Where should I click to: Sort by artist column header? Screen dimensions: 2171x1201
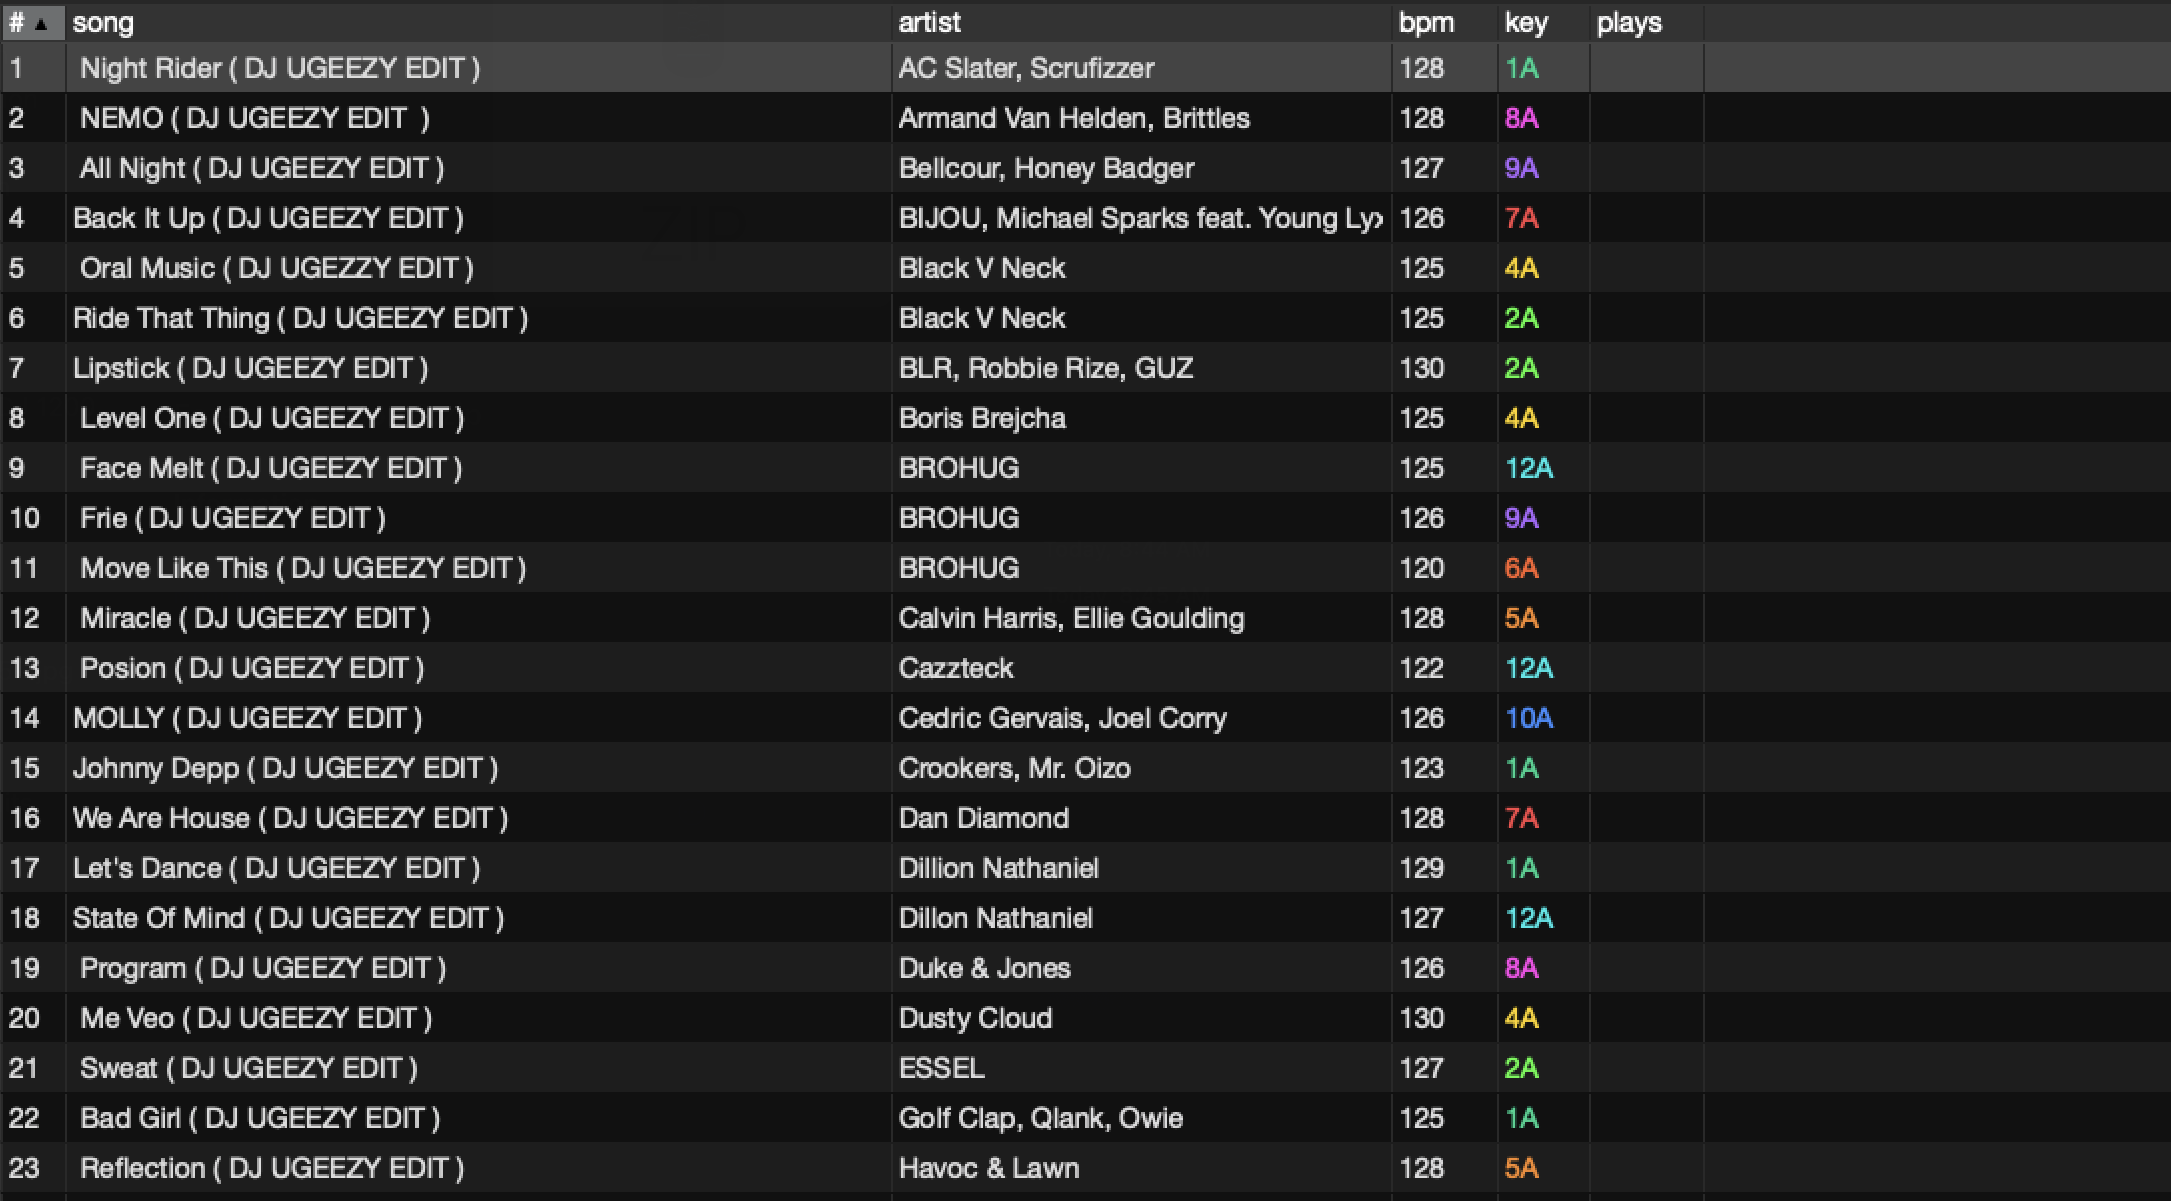pos(929,23)
